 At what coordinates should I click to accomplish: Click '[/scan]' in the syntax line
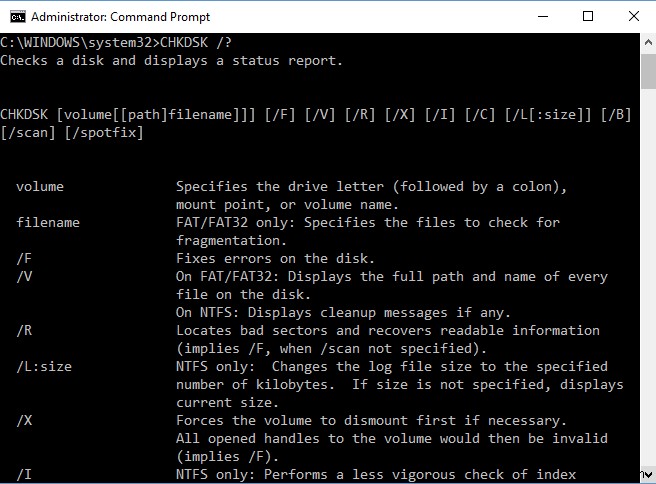[x=28, y=132]
